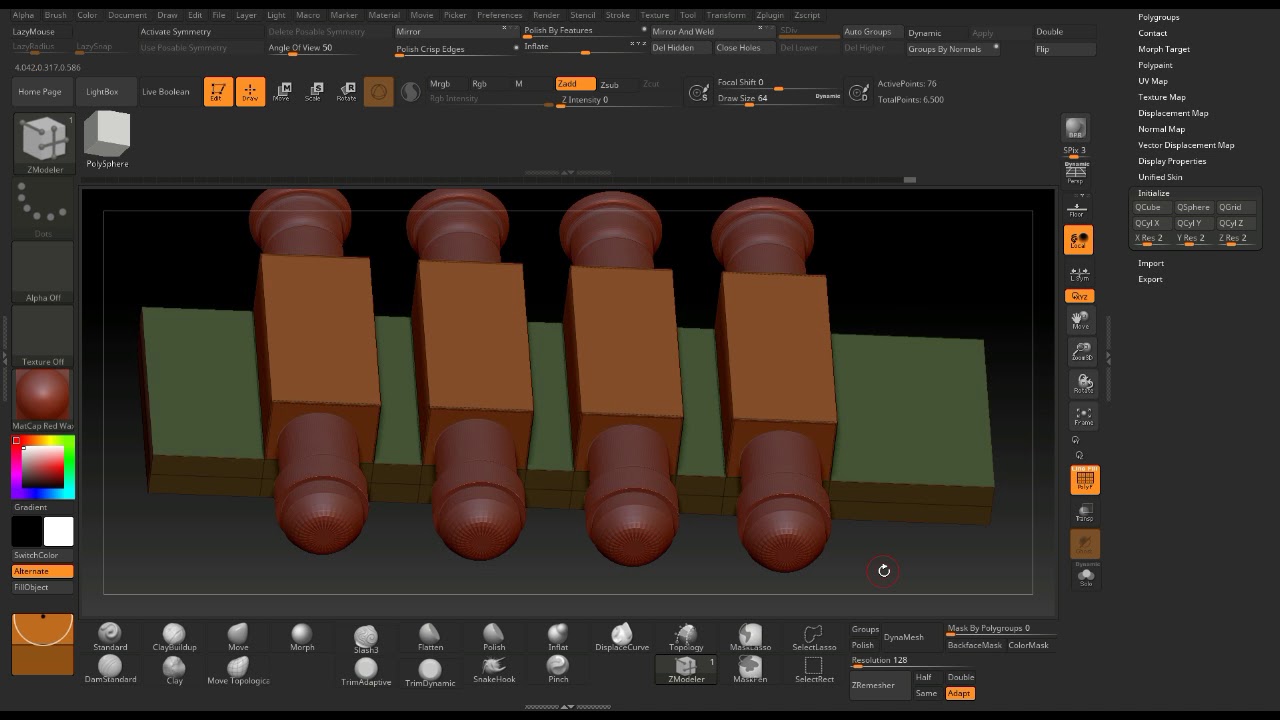Choose the MaskLasso brush
Image resolution: width=1280 pixels, height=720 pixels.
point(750,637)
